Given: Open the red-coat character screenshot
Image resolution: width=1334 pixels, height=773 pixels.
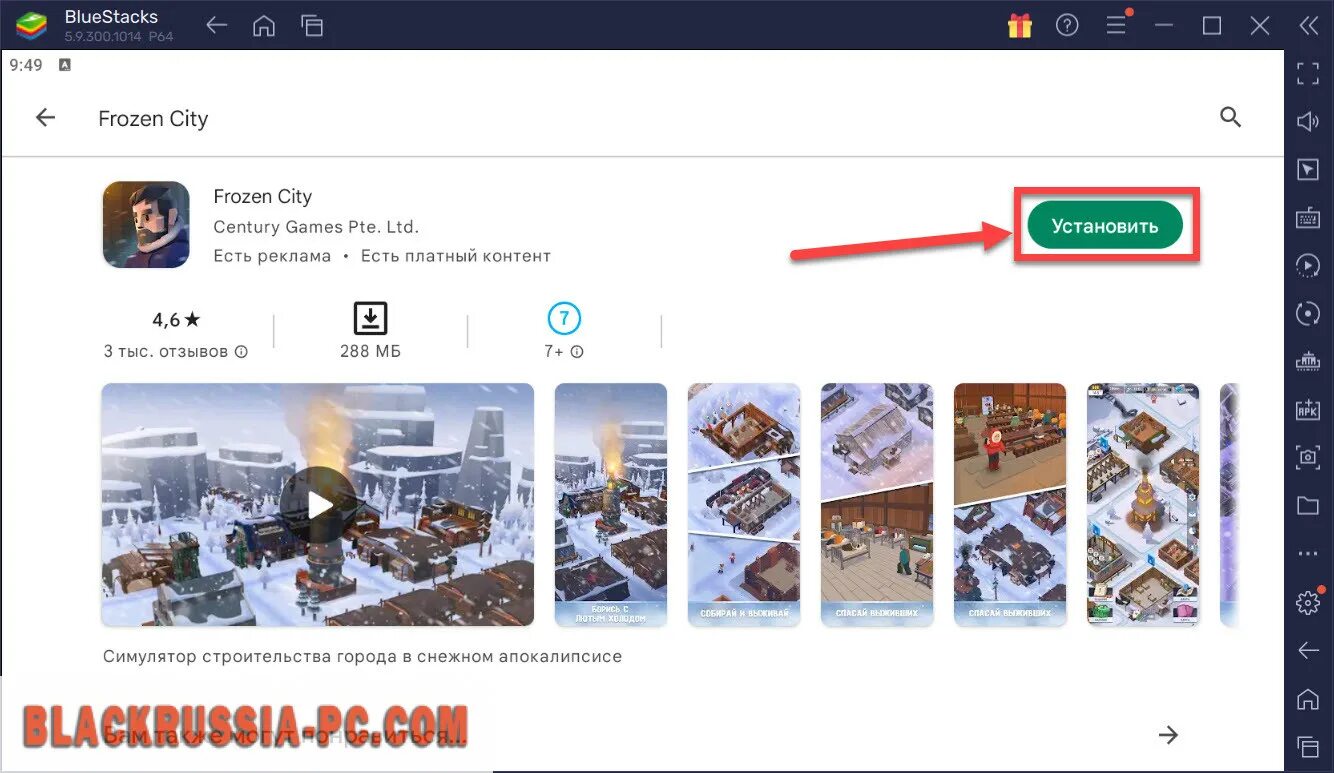Looking at the screenshot, I should 1010,505.
